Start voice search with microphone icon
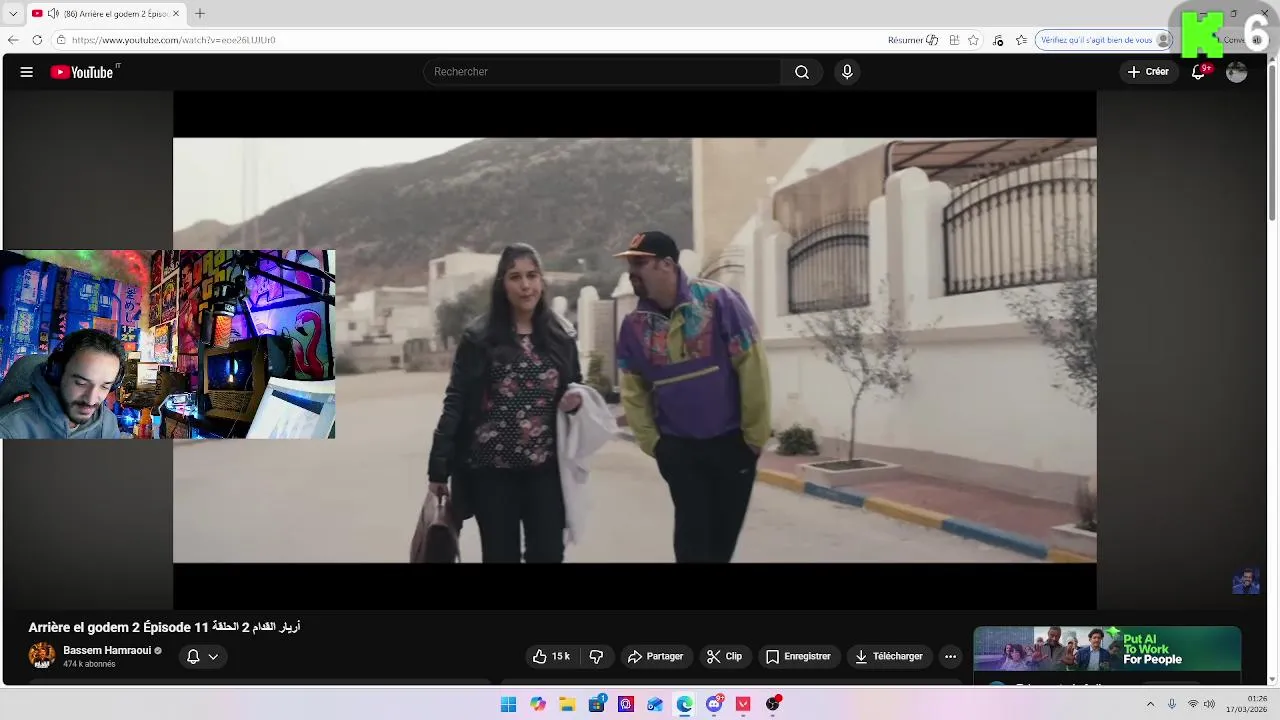The height and width of the screenshot is (720, 1280). [847, 72]
